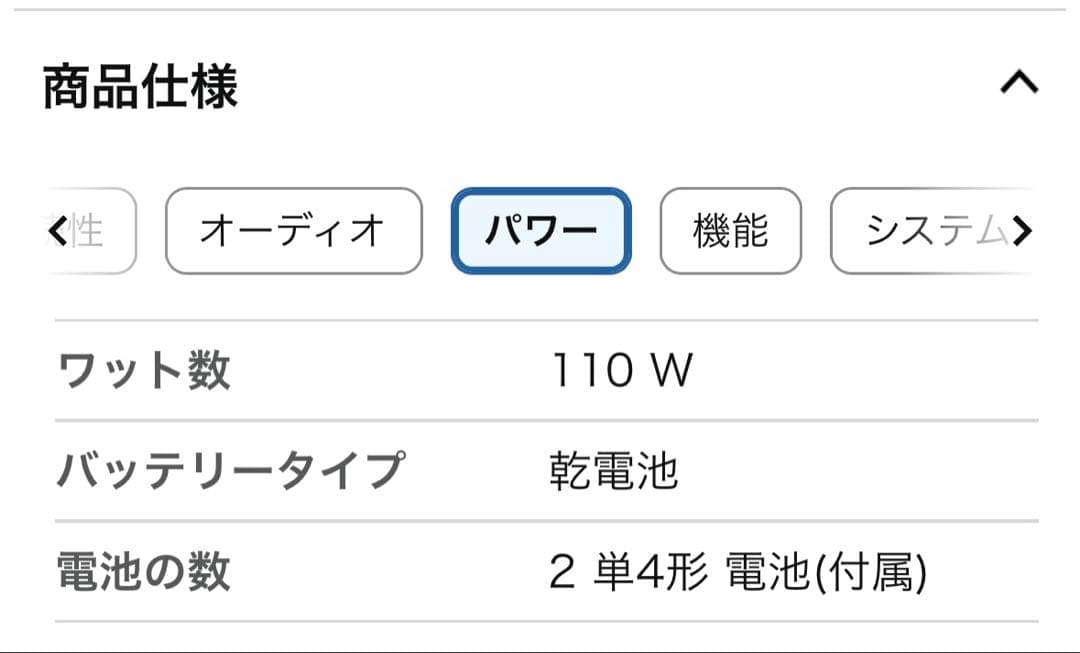The image size is (1080, 653).
Task: Click the 110 W wattage value
Action: point(620,369)
